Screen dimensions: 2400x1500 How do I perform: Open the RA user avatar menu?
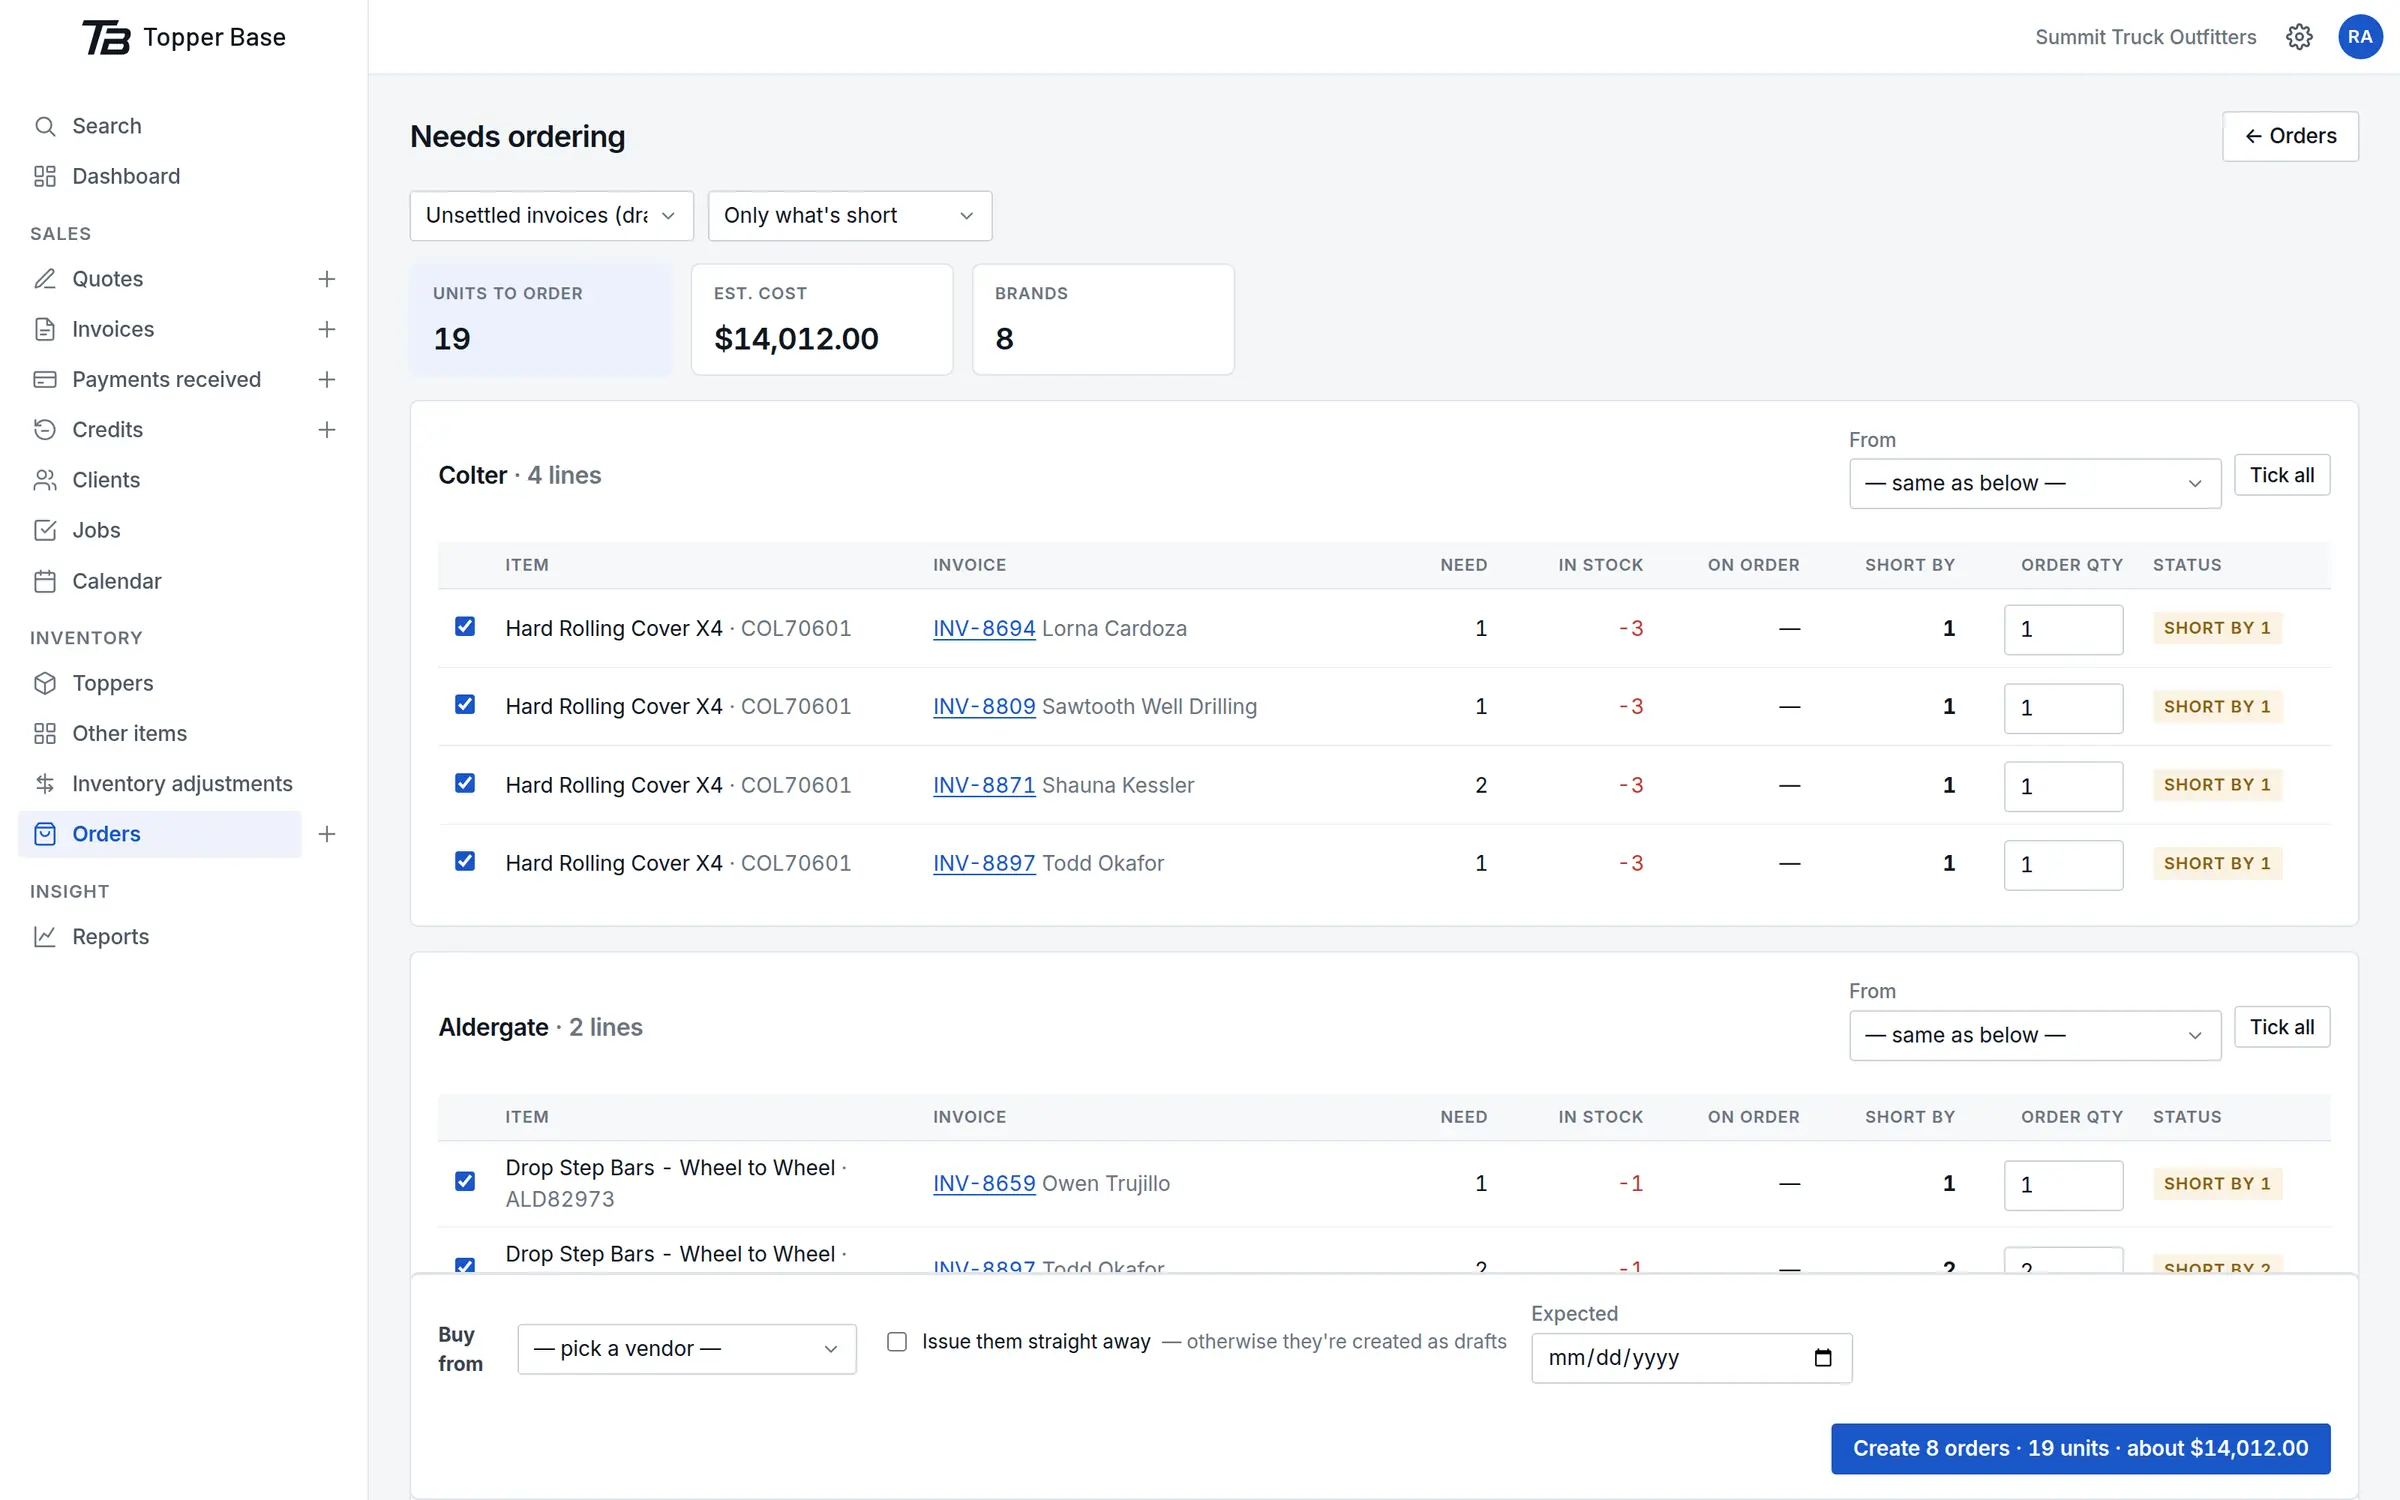pyautogui.click(x=2360, y=37)
